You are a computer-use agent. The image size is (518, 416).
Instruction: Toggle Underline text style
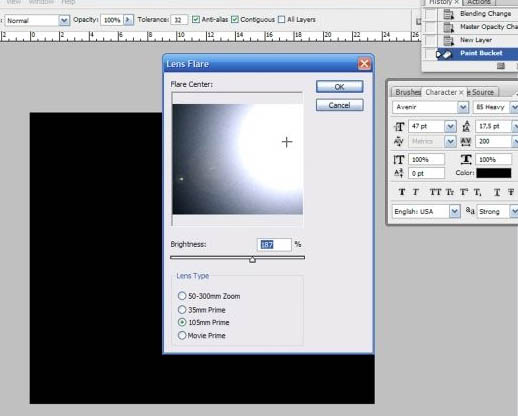click(497, 192)
